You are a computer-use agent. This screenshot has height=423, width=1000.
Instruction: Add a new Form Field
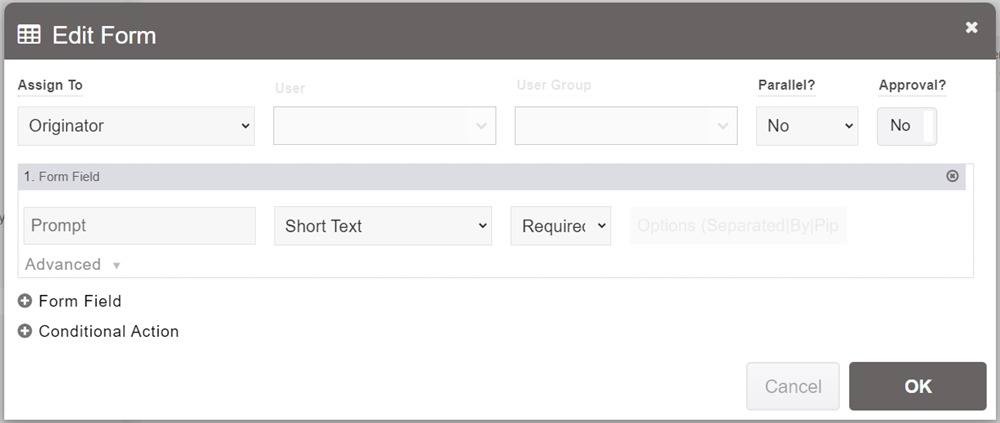point(80,301)
